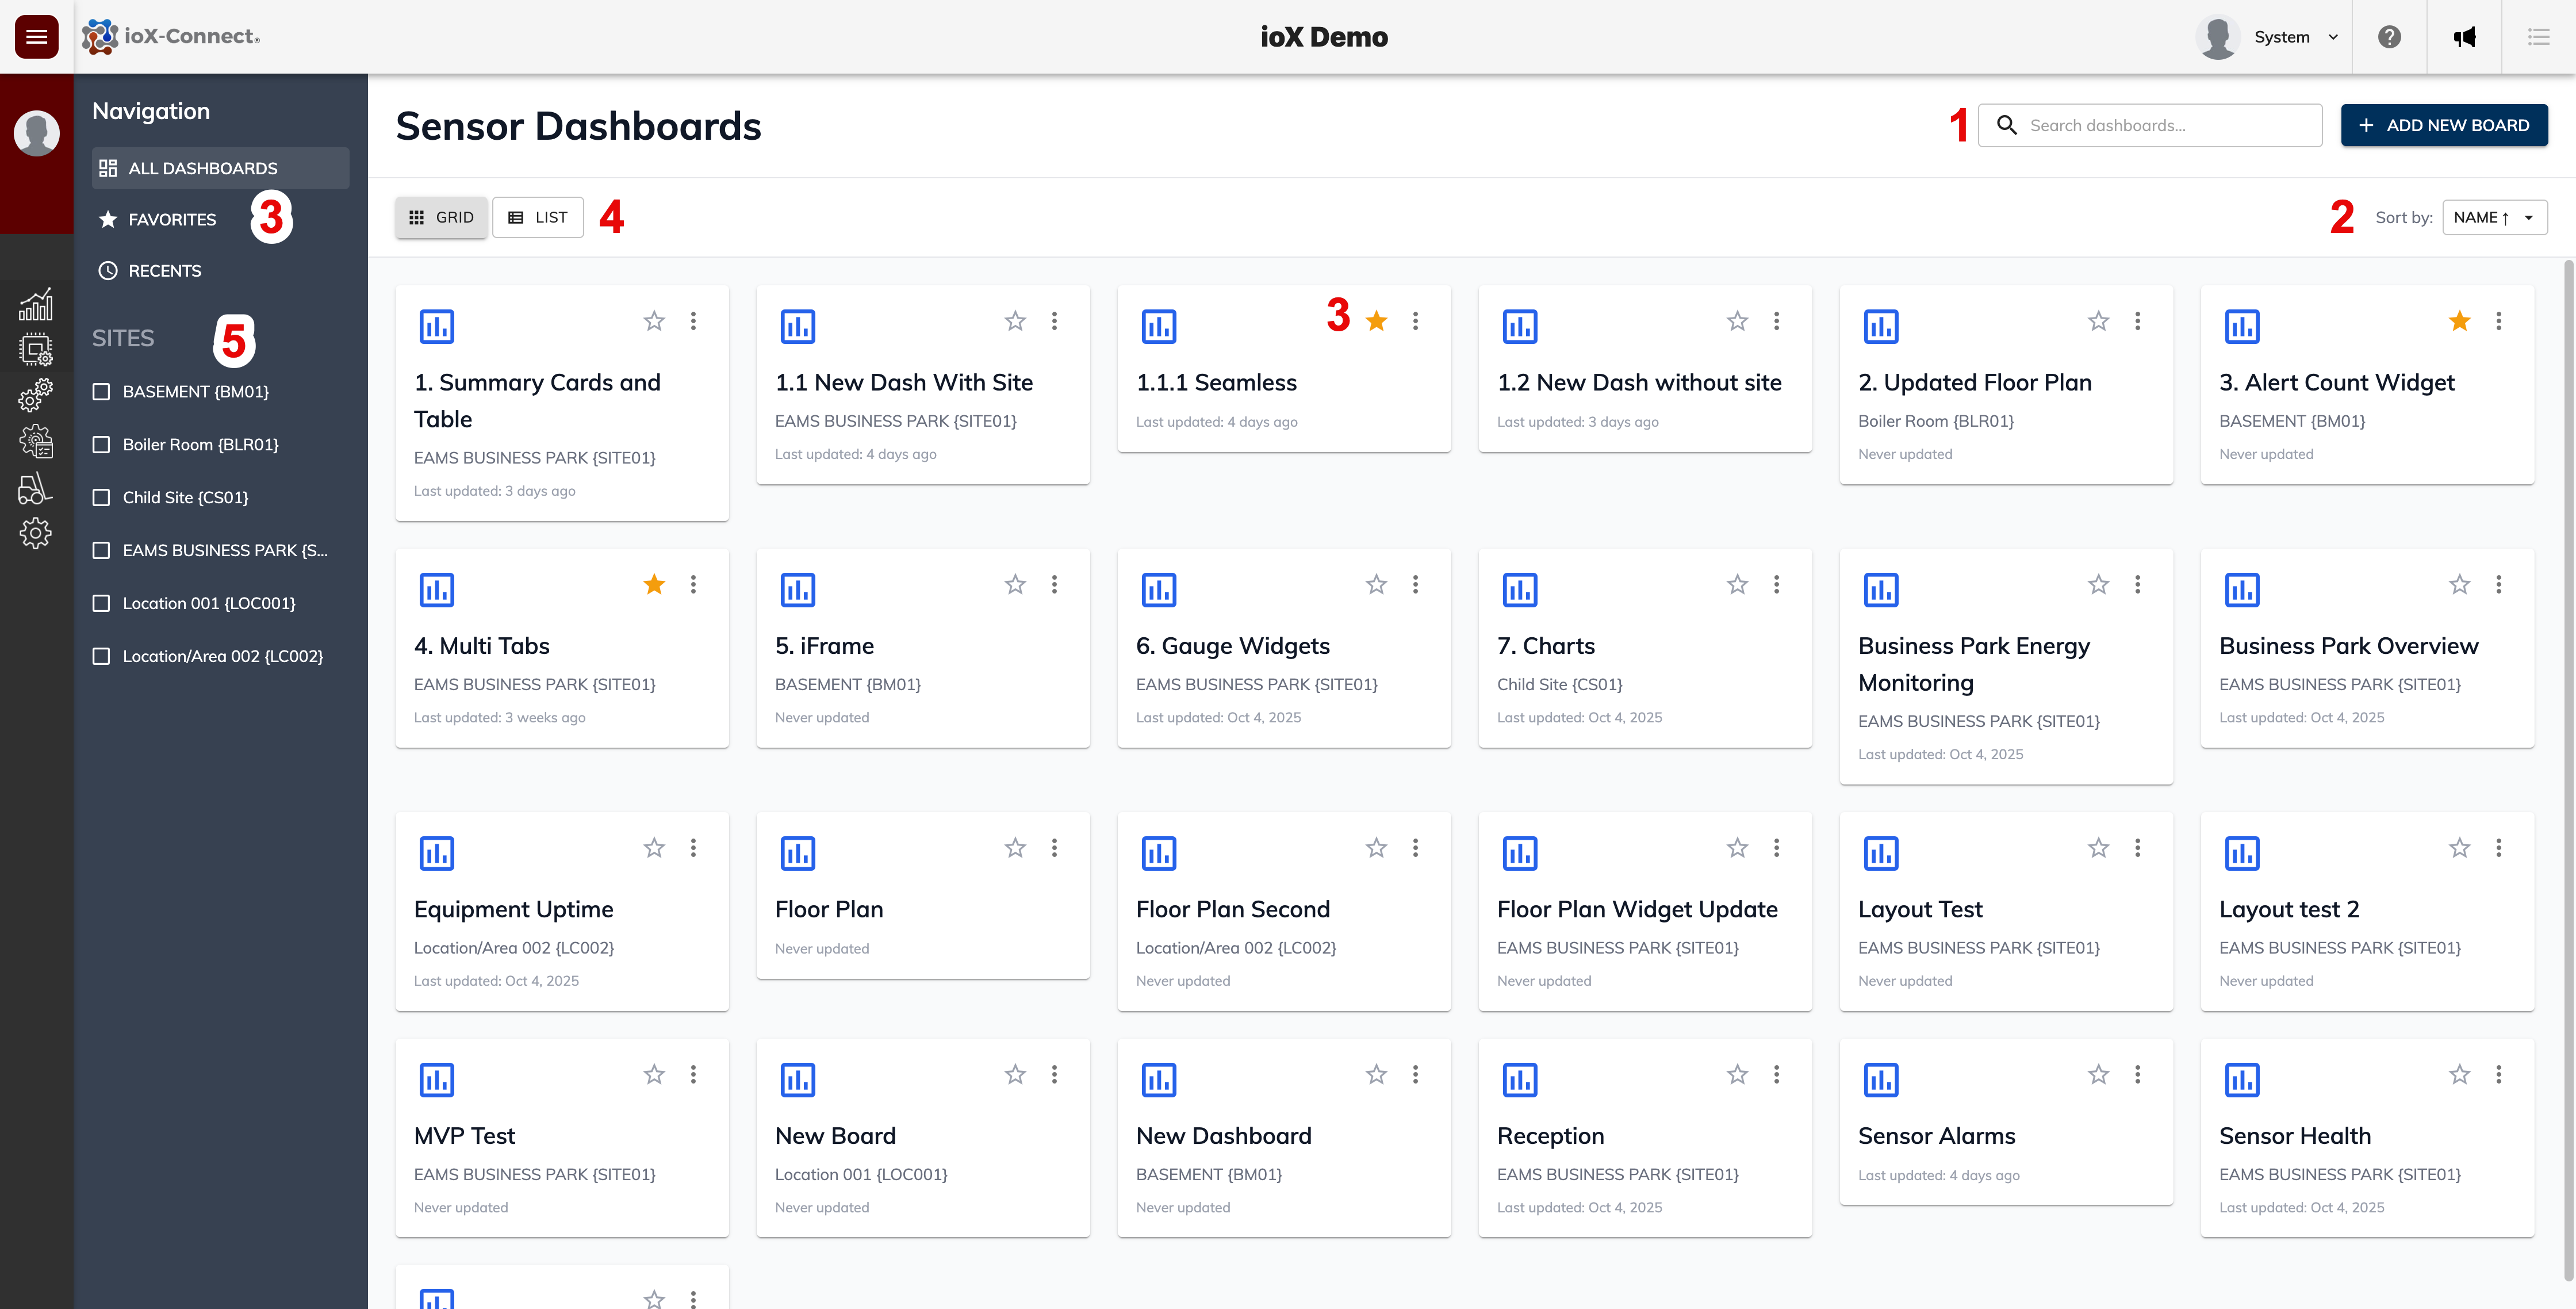The height and width of the screenshot is (1309, 2576).
Task: Unfavorite the 1.1.1 Seamless dashboard
Action: (1377, 320)
